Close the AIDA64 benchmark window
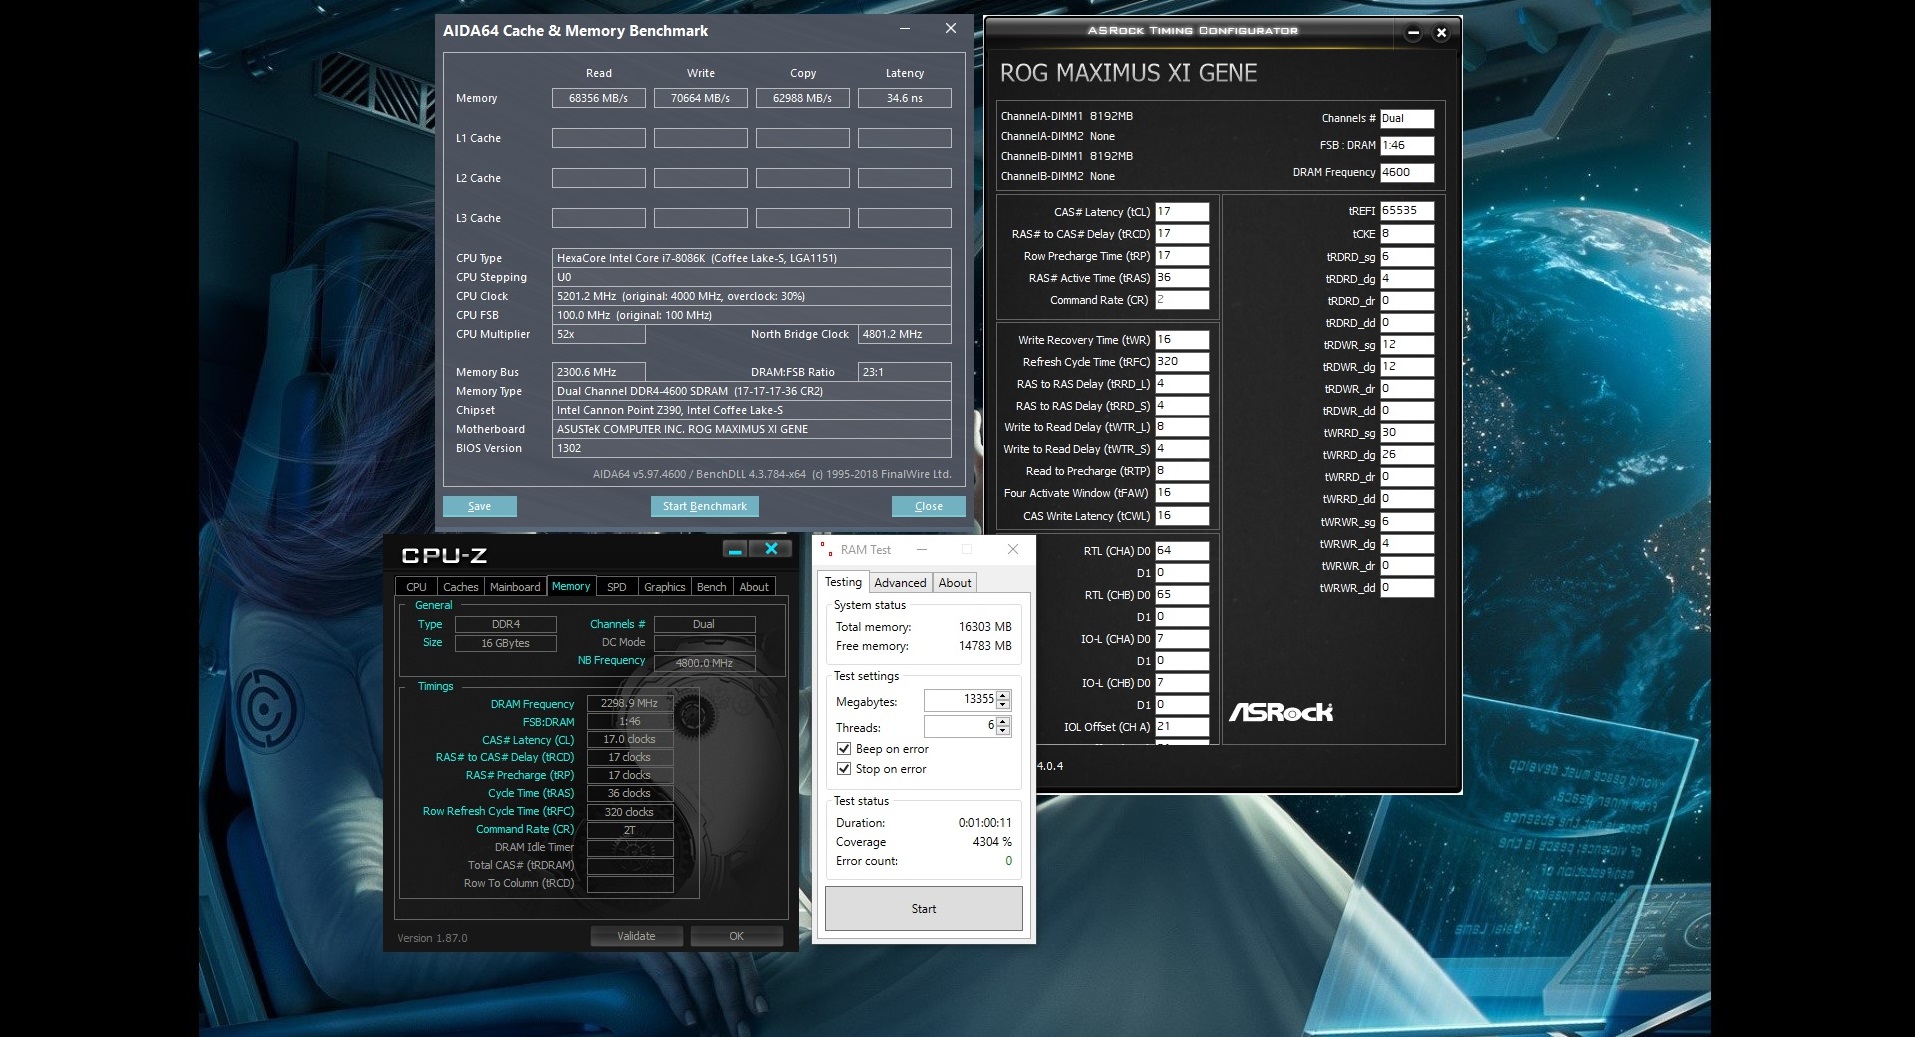 pos(950,29)
